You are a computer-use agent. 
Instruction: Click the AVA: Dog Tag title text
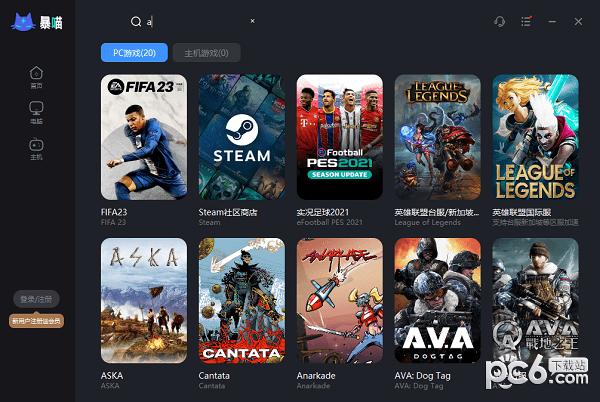pos(422,376)
